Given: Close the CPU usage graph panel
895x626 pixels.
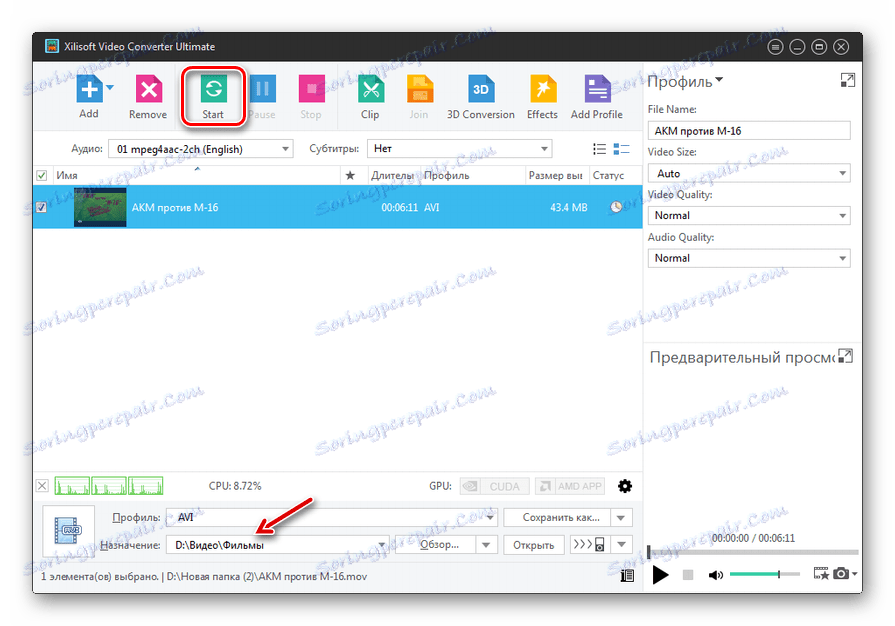Looking at the screenshot, I should (x=42, y=486).
